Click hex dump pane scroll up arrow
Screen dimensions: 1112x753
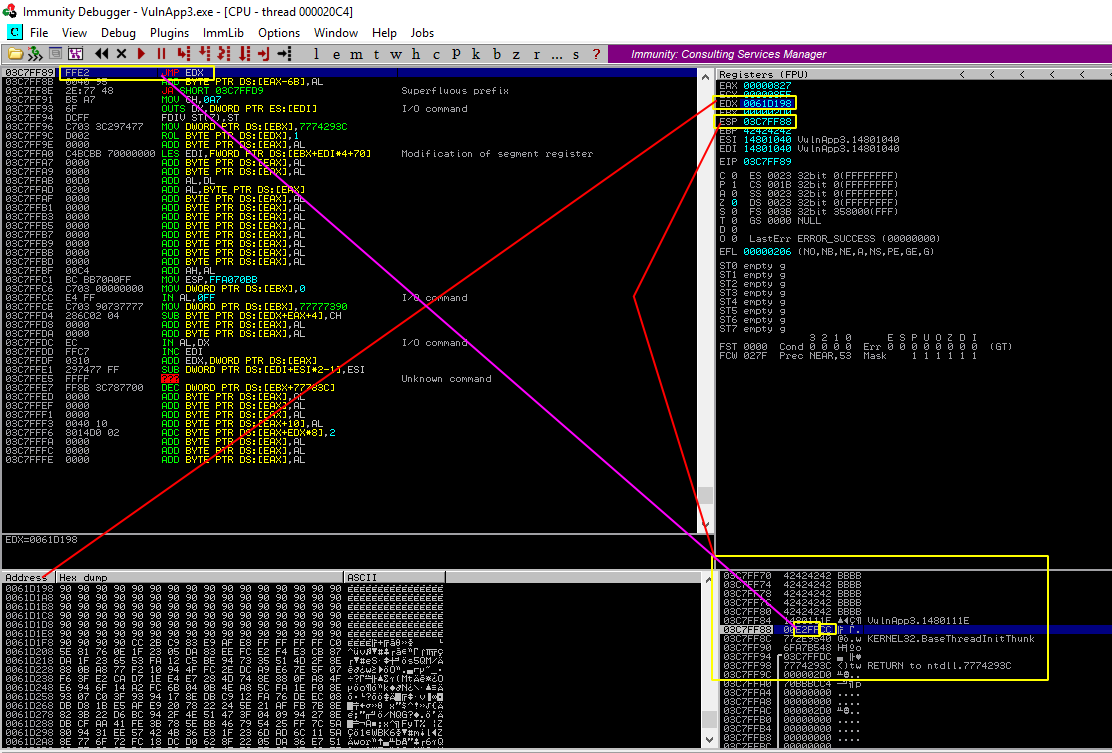point(708,580)
